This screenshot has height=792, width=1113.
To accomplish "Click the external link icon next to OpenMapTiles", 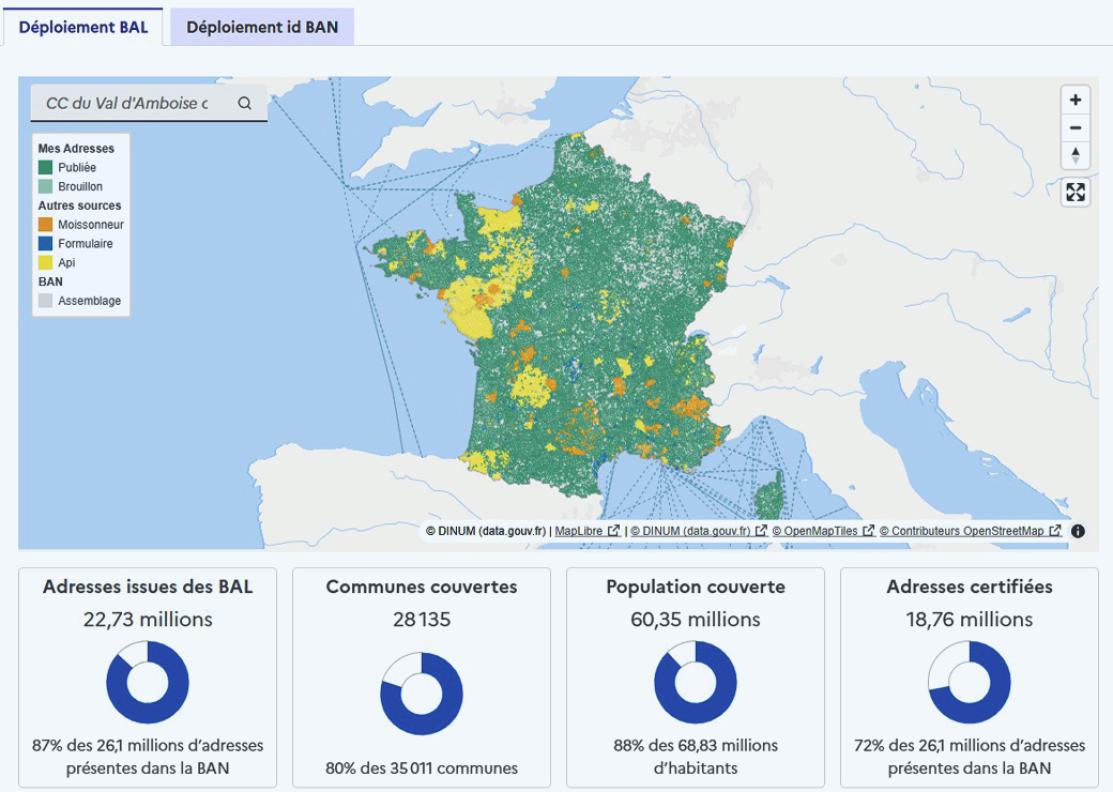I will click(868, 531).
